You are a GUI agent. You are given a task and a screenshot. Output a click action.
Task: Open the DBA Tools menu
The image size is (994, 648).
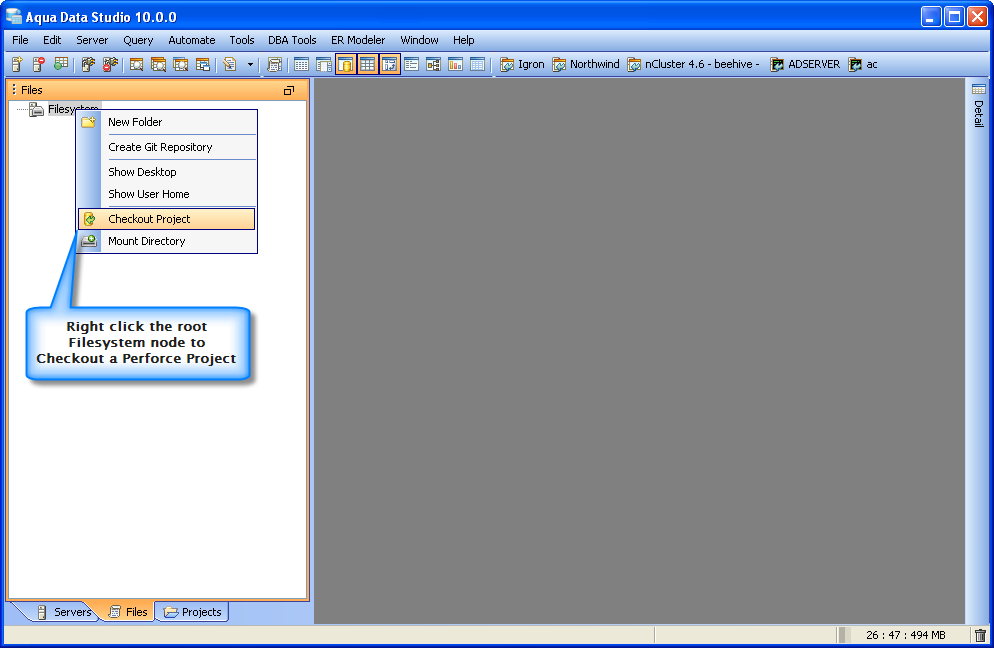click(292, 40)
